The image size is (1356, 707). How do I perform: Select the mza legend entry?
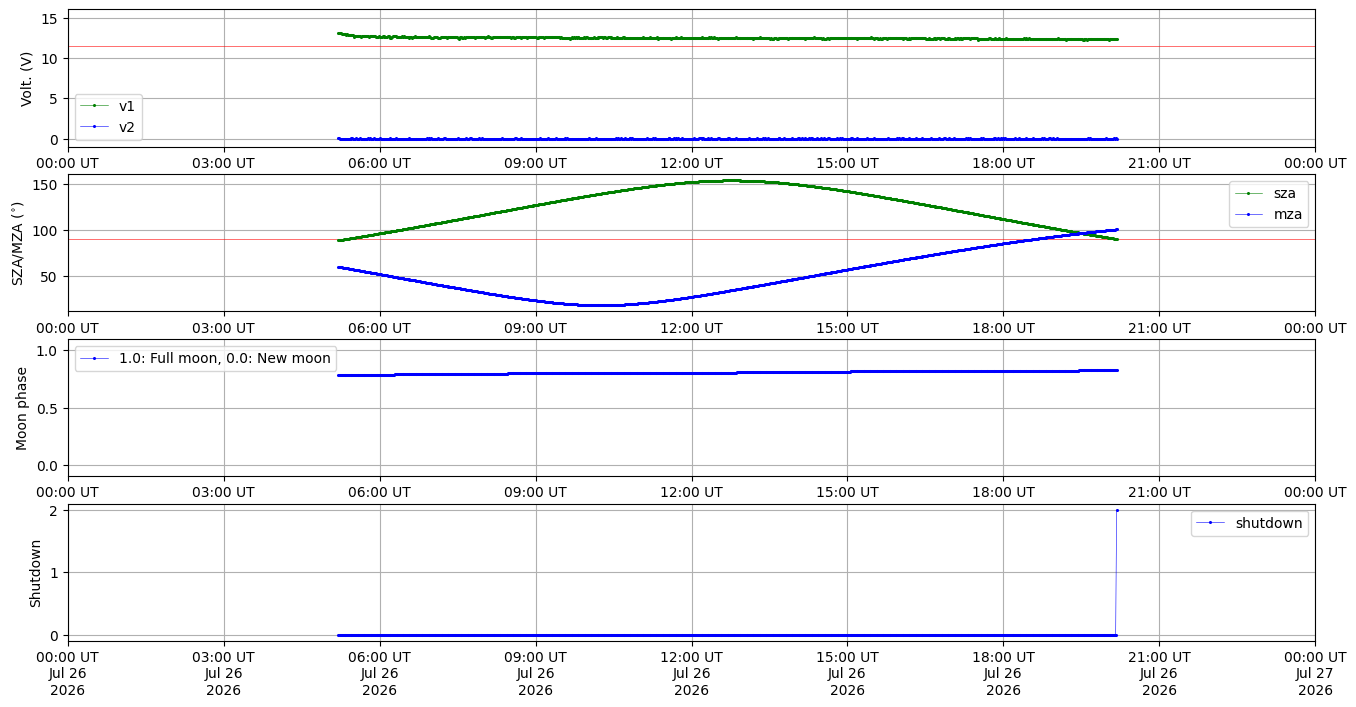pos(1269,213)
